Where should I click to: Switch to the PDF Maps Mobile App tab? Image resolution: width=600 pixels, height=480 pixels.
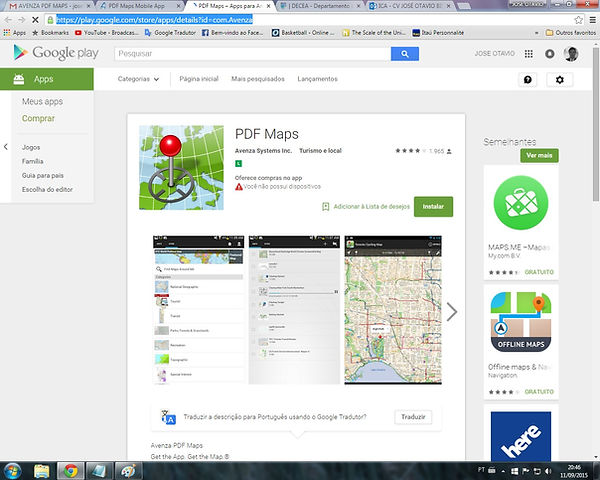pos(139,6)
